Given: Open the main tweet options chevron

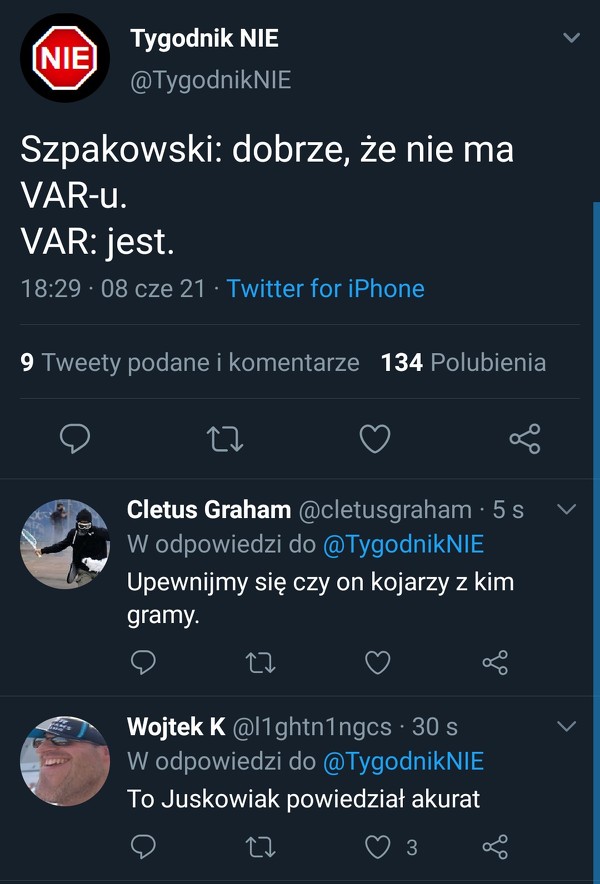Looking at the screenshot, I should 571,39.
